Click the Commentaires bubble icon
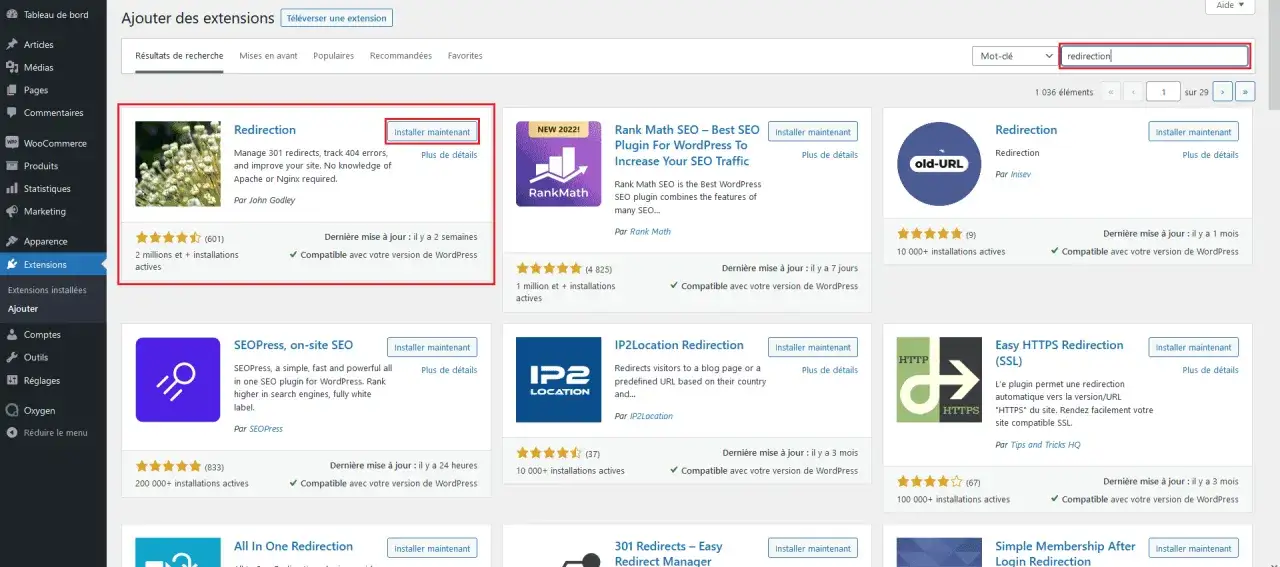 [x=12, y=113]
